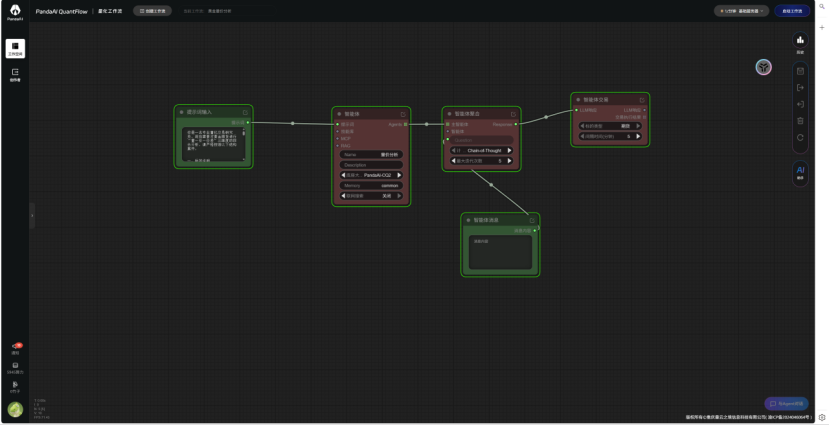Toggle the 目的类型 option right arrow in 智能体交易 node
The height and width of the screenshot is (425, 830).
[x=639, y=126]
